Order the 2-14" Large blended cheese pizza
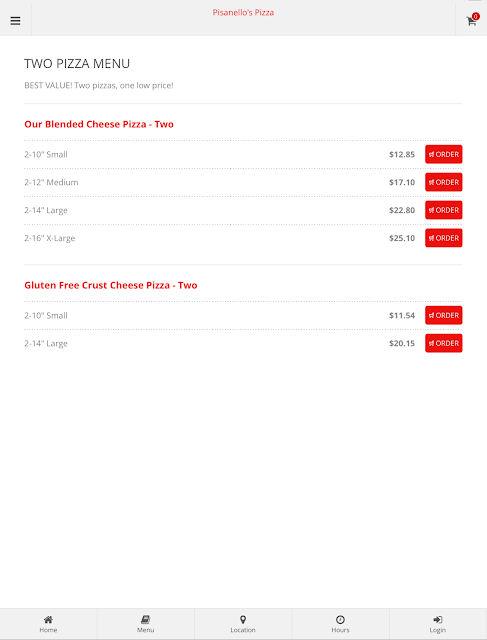Image resolution: width=487 pixels, height=640 pixels. (443, 210)
